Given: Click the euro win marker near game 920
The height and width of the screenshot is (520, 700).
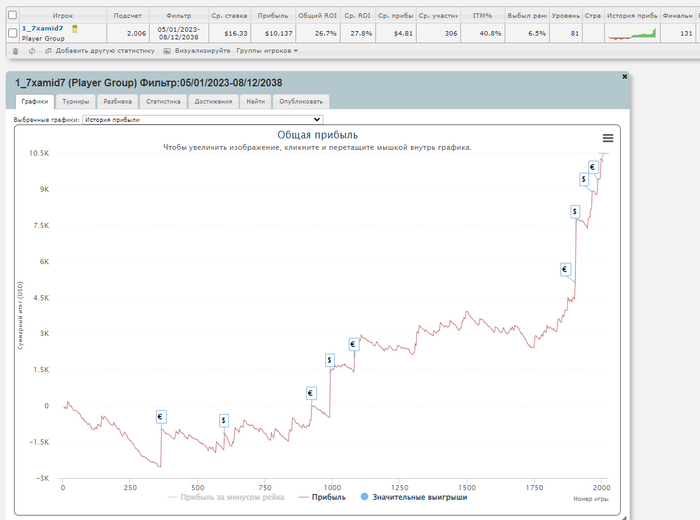Looking at the screenshot, I should [x=311, y=393].
